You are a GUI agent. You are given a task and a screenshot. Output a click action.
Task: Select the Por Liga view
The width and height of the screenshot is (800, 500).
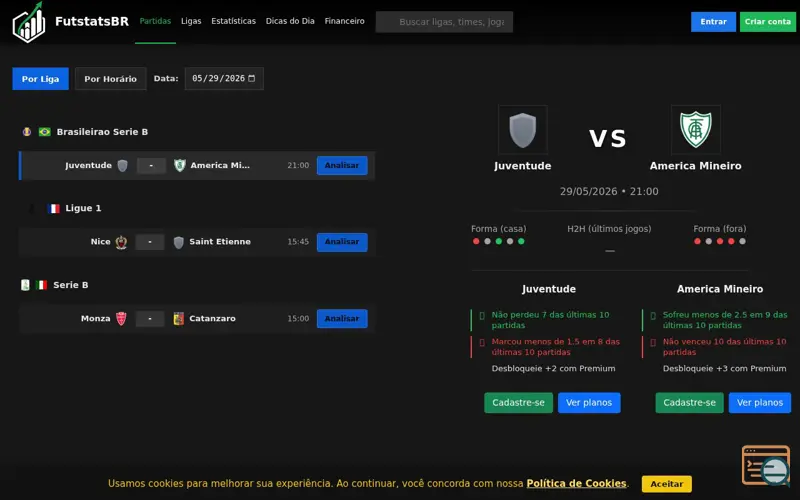(40, 79)
